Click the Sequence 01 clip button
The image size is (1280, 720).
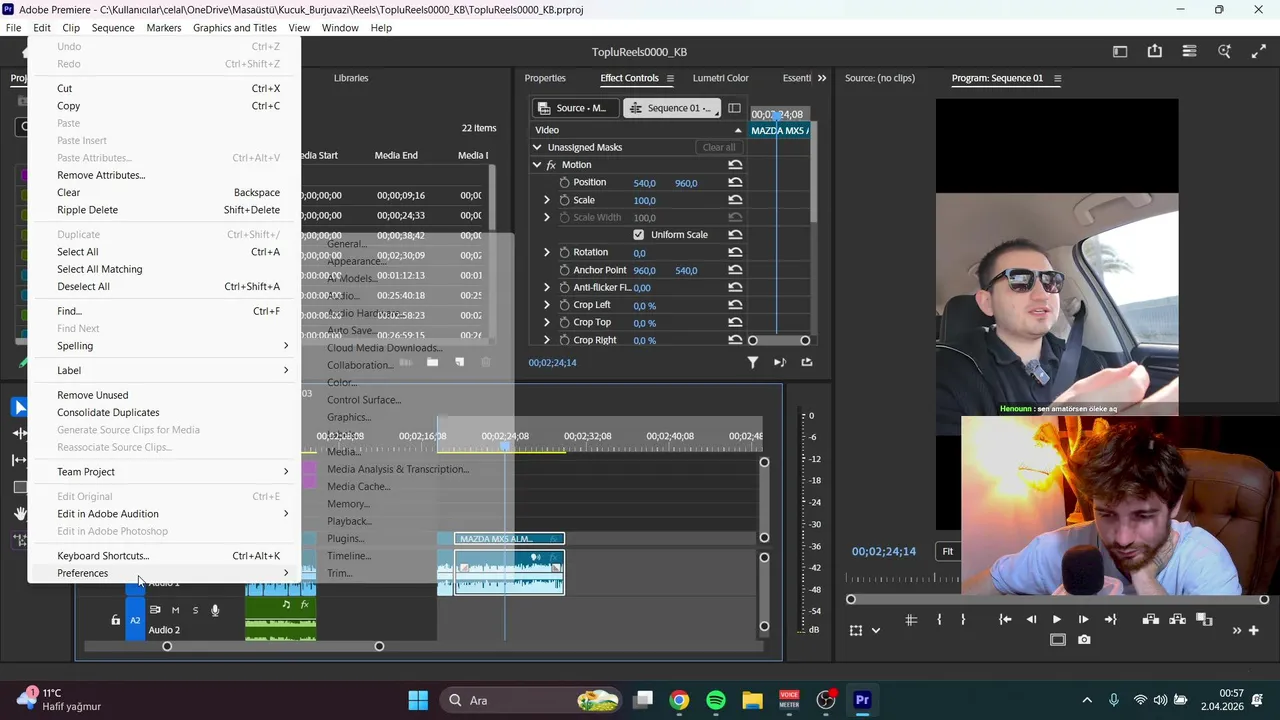(x=670, y=108)
